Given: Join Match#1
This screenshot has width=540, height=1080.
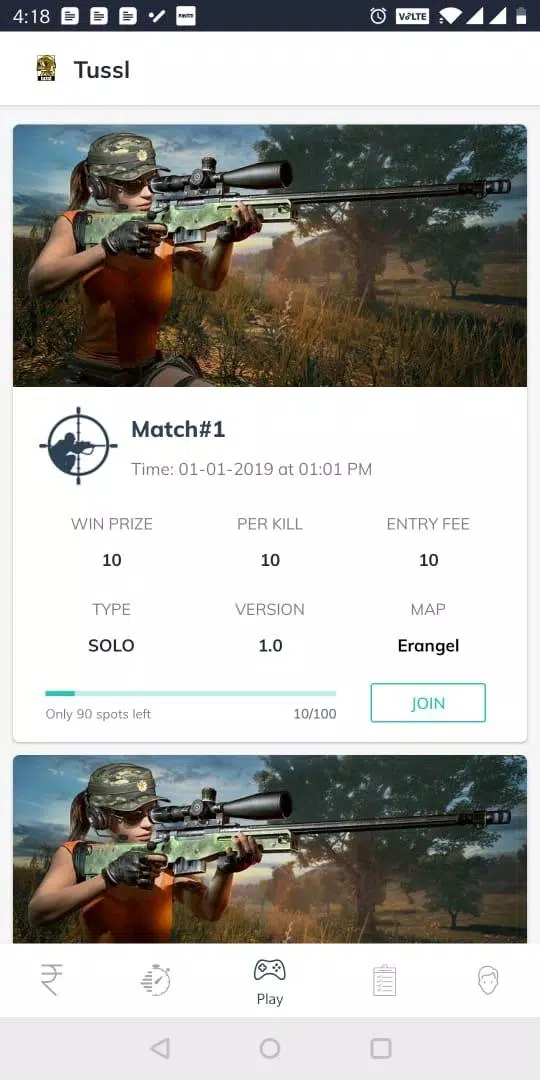Looking at the screenshot, I should [428, 703].
